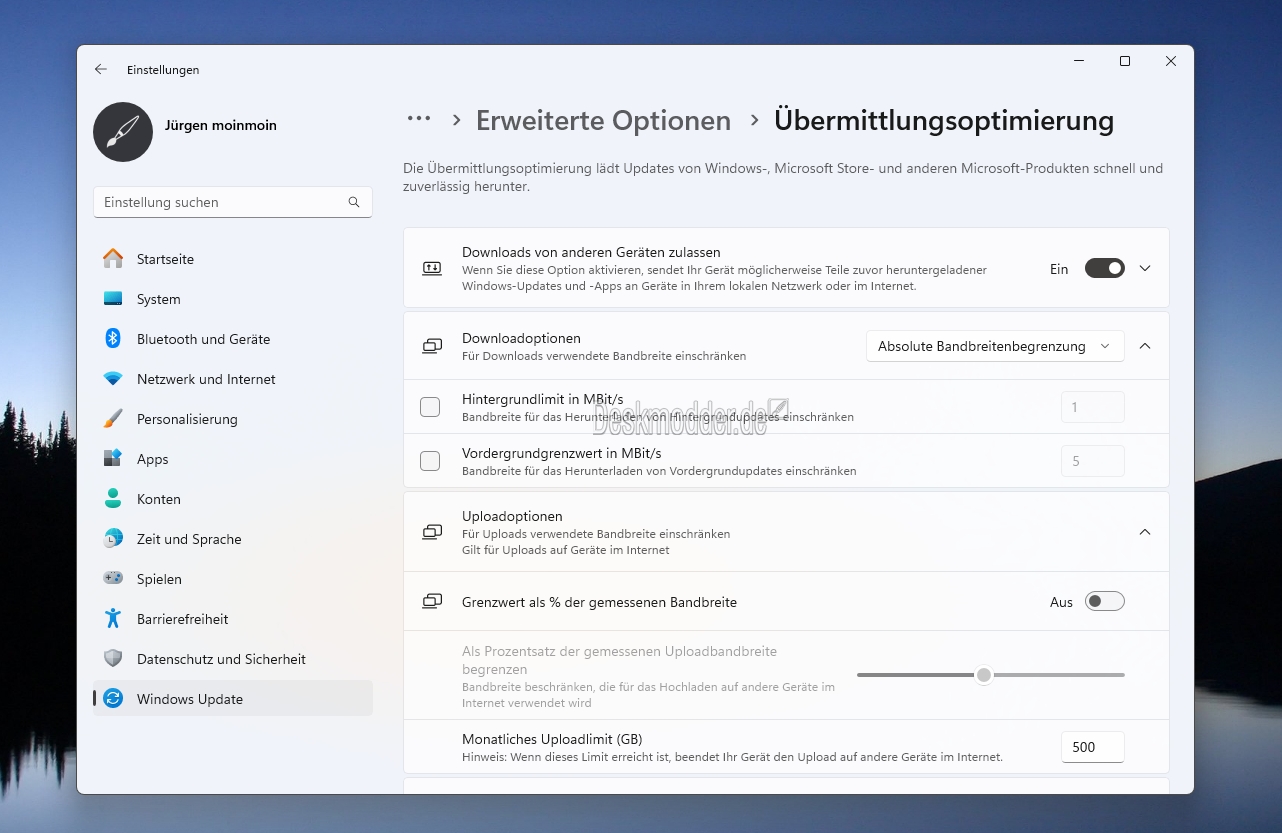Screen dimensions: 1282x833
Task: Click the Datenschutz shield icon
Action: click(x=113, y=659)
